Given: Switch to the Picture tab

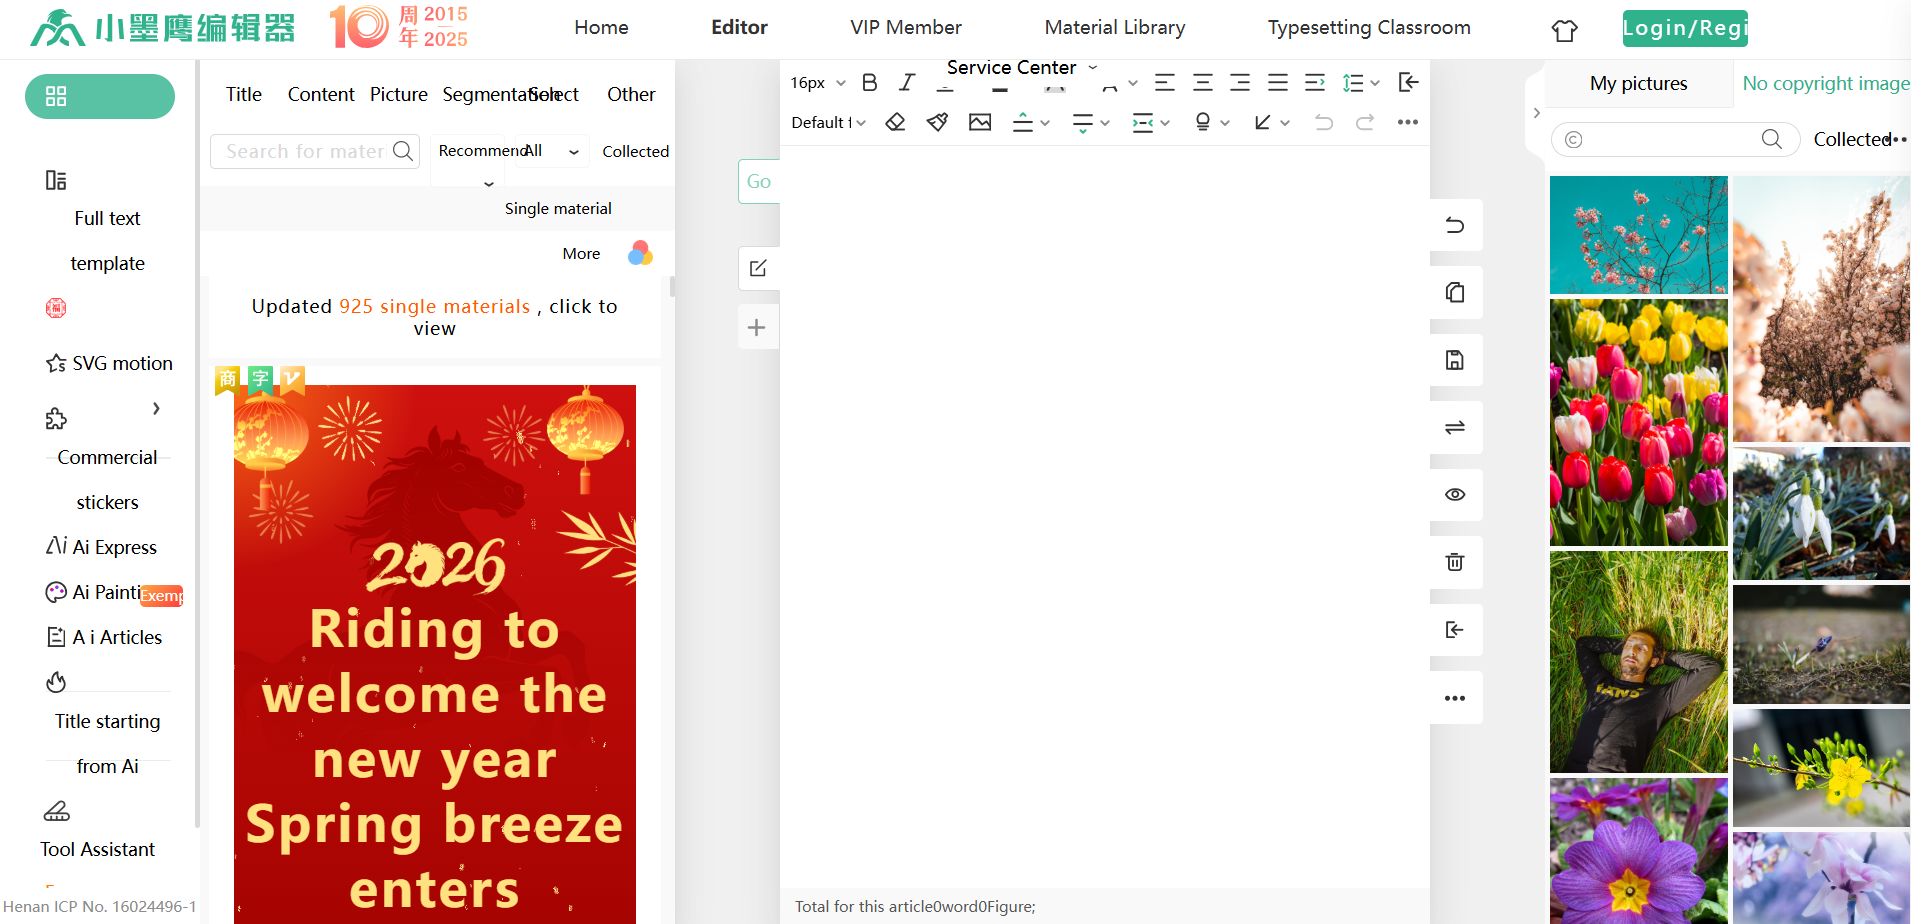Looking at the screenshot, I should pos(399,94).
